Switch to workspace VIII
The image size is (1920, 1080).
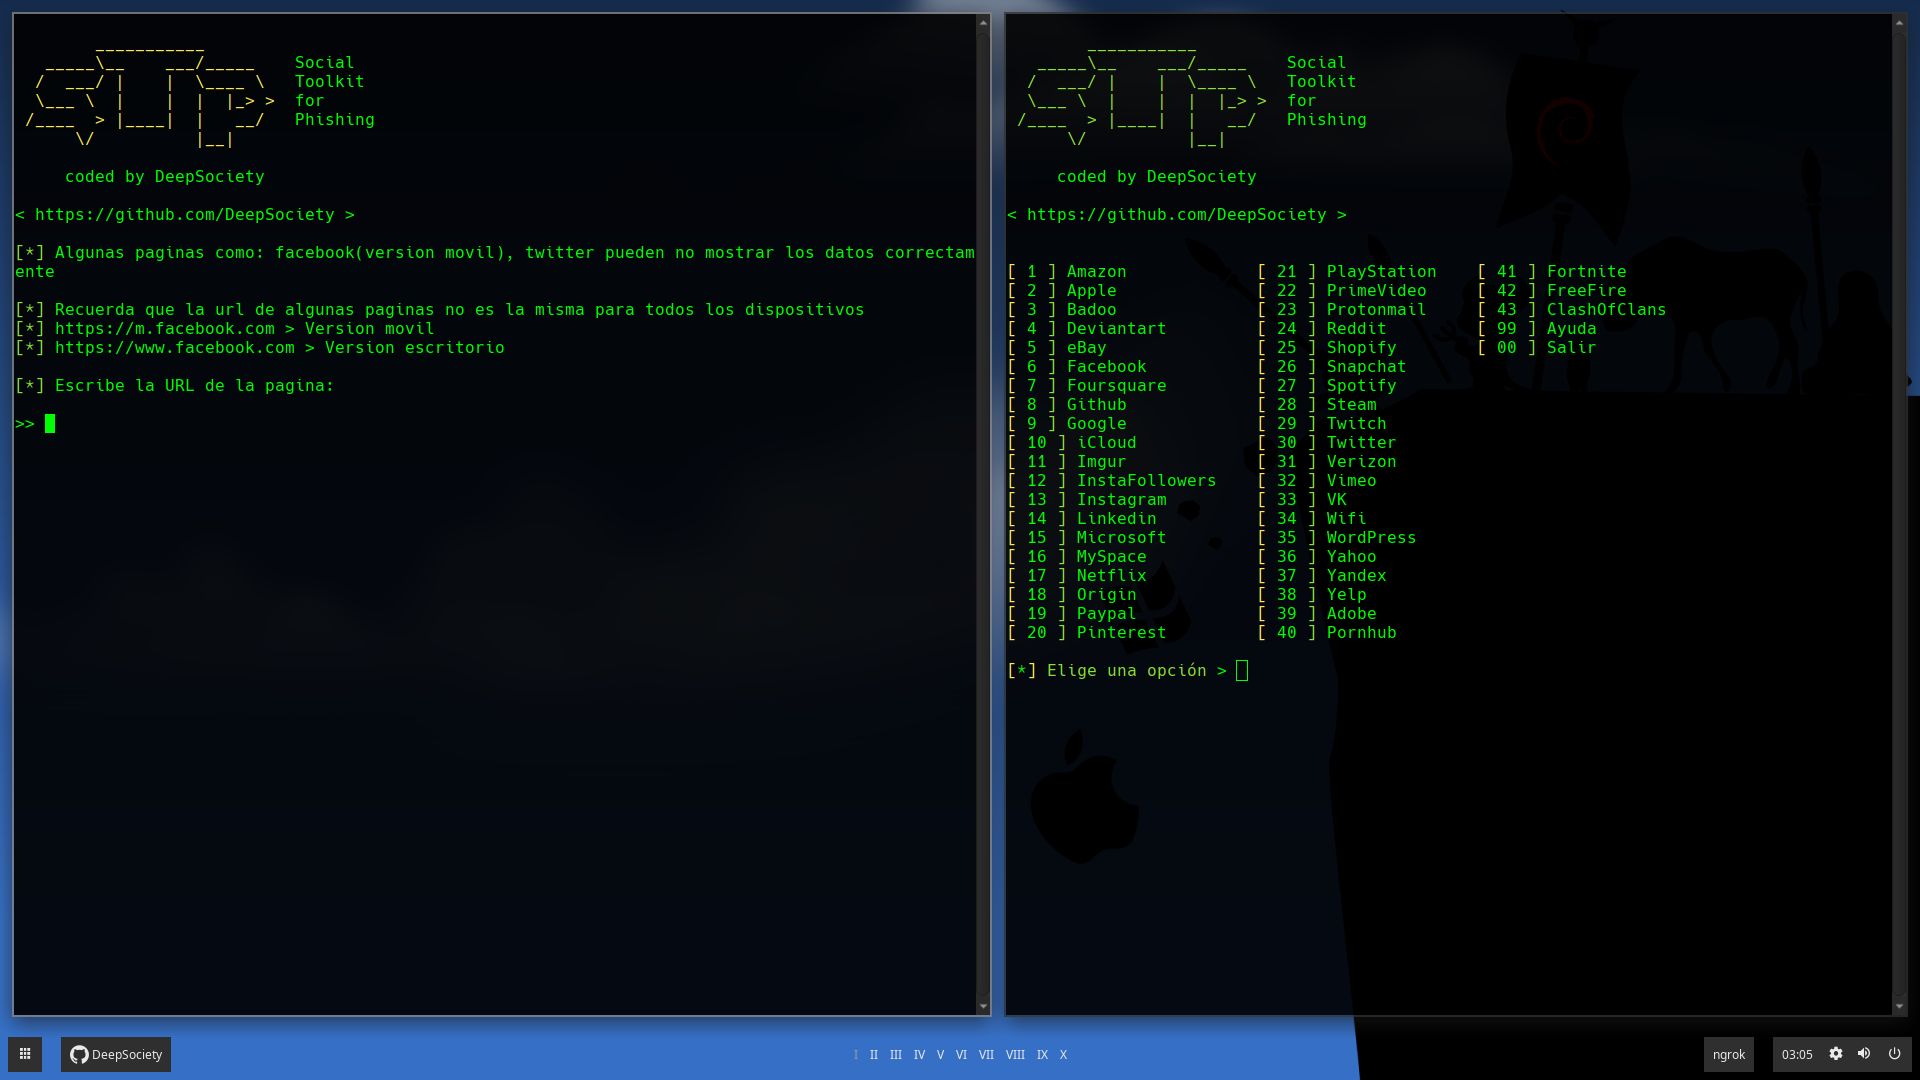[x=1015, y=1055]
